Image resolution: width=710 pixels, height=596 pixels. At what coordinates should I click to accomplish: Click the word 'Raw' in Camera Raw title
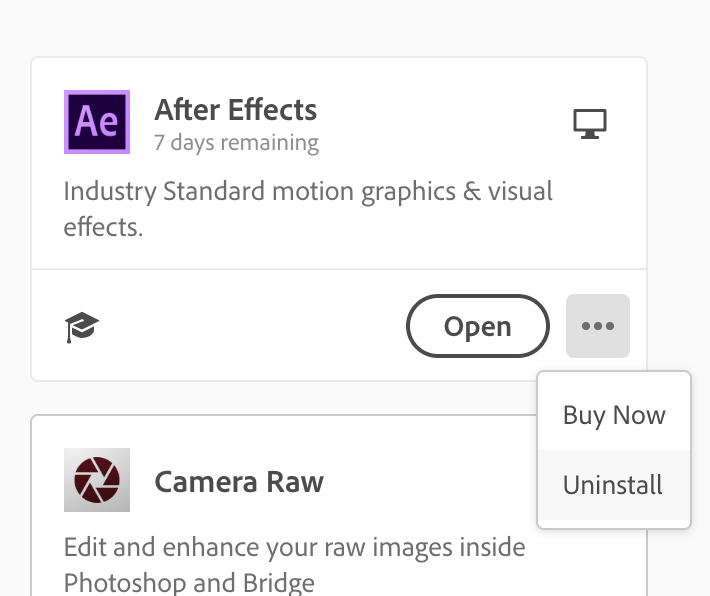(x=295, y=482)
